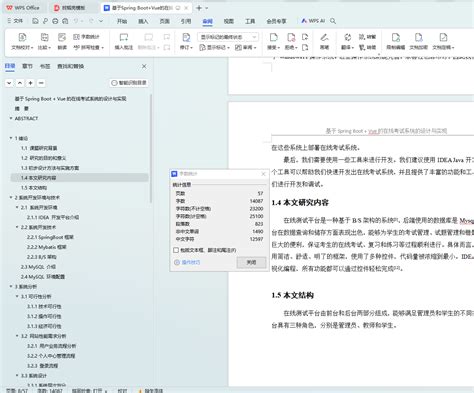Click the 关闭 button in word count dialog
This screenshot has width=474, height=393.
pos(251,263)
